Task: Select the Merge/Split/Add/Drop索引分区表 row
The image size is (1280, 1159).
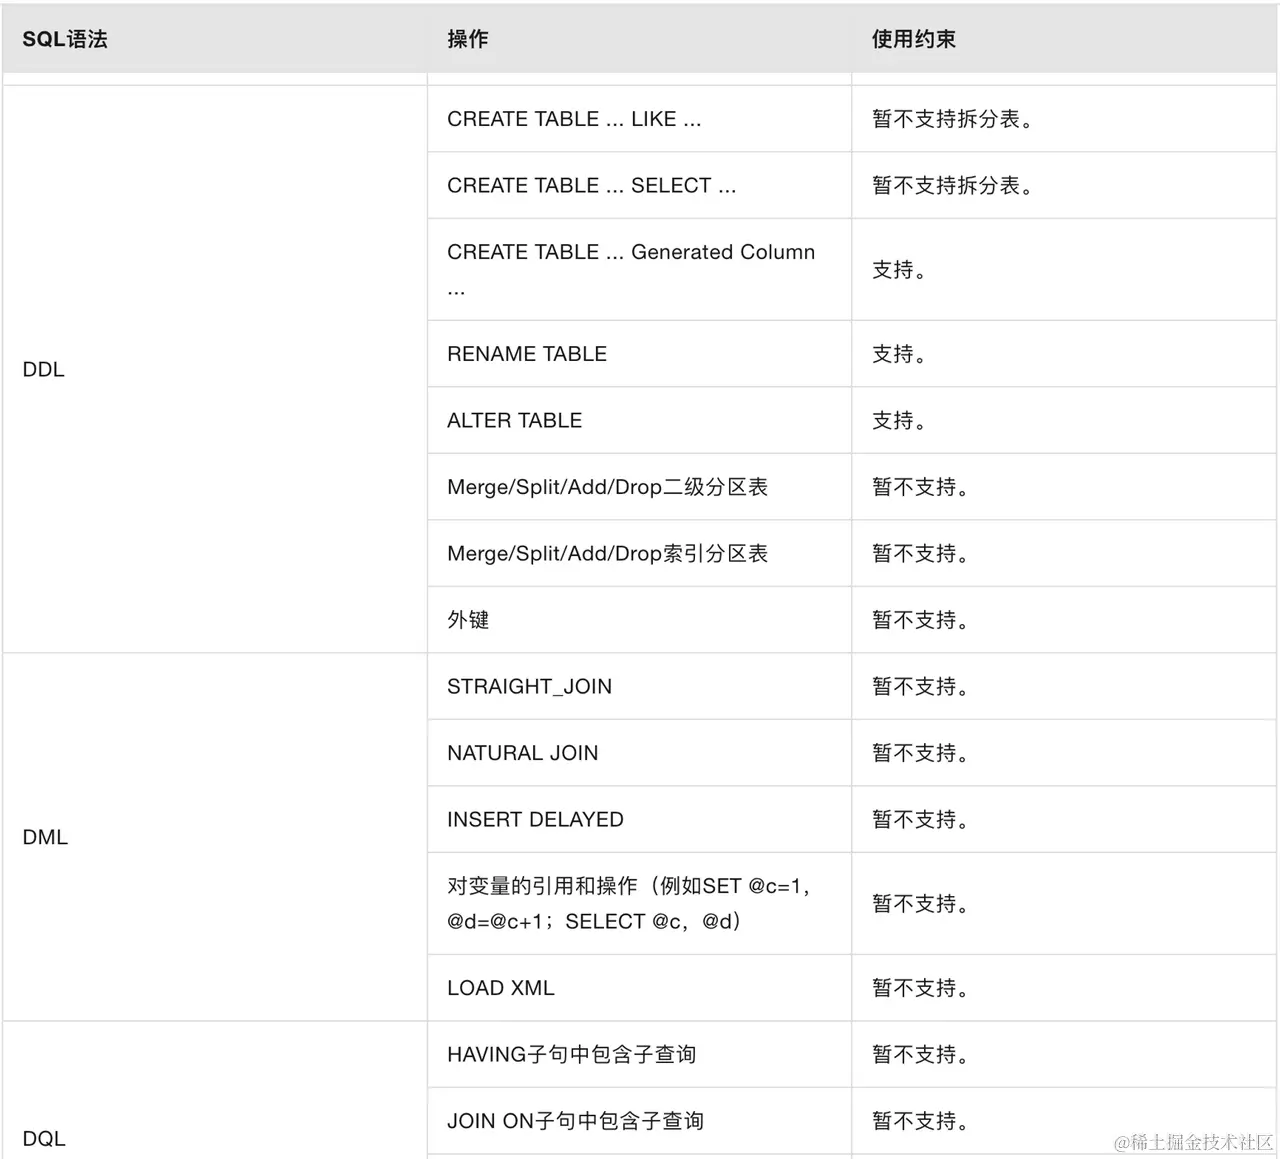Action: pos(607,553)
